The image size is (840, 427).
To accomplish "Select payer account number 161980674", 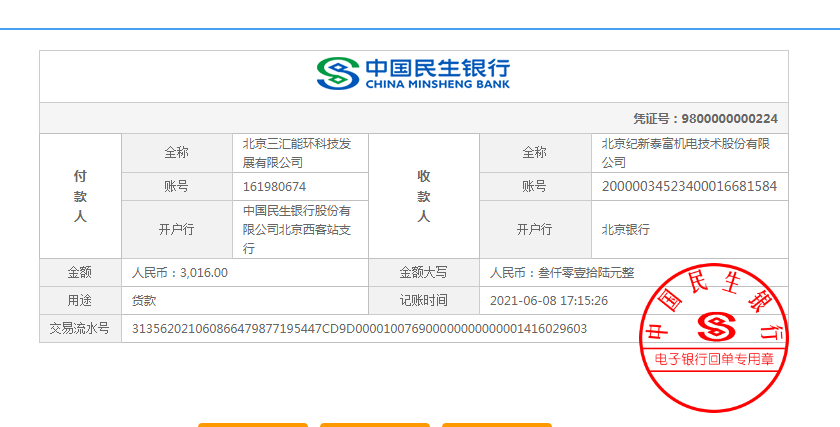I will [274, 186].
